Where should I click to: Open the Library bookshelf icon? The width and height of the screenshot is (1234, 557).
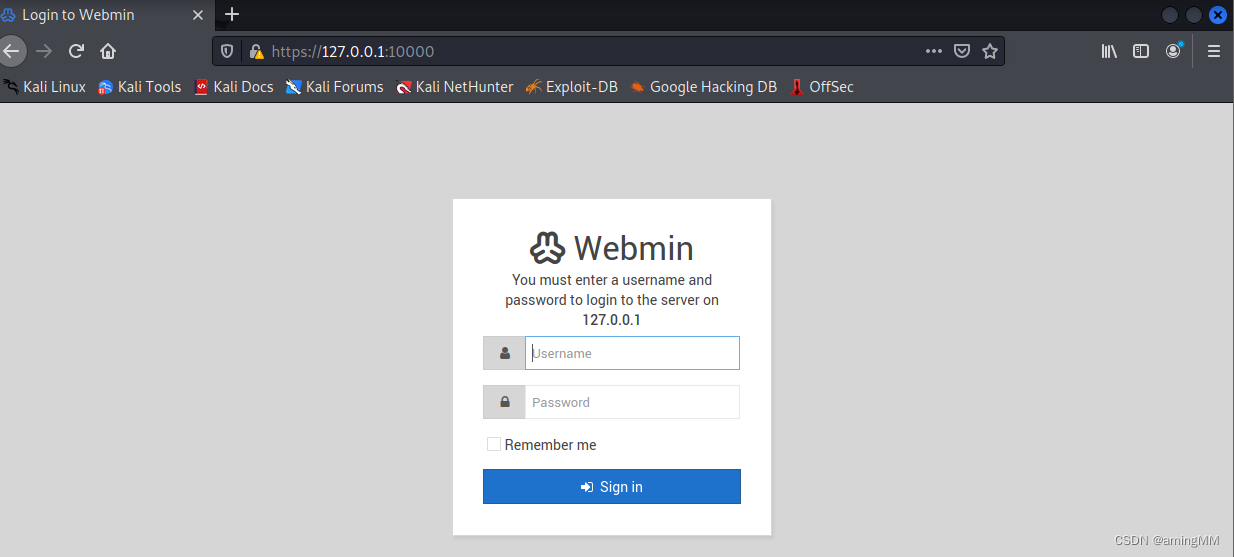1109,51
